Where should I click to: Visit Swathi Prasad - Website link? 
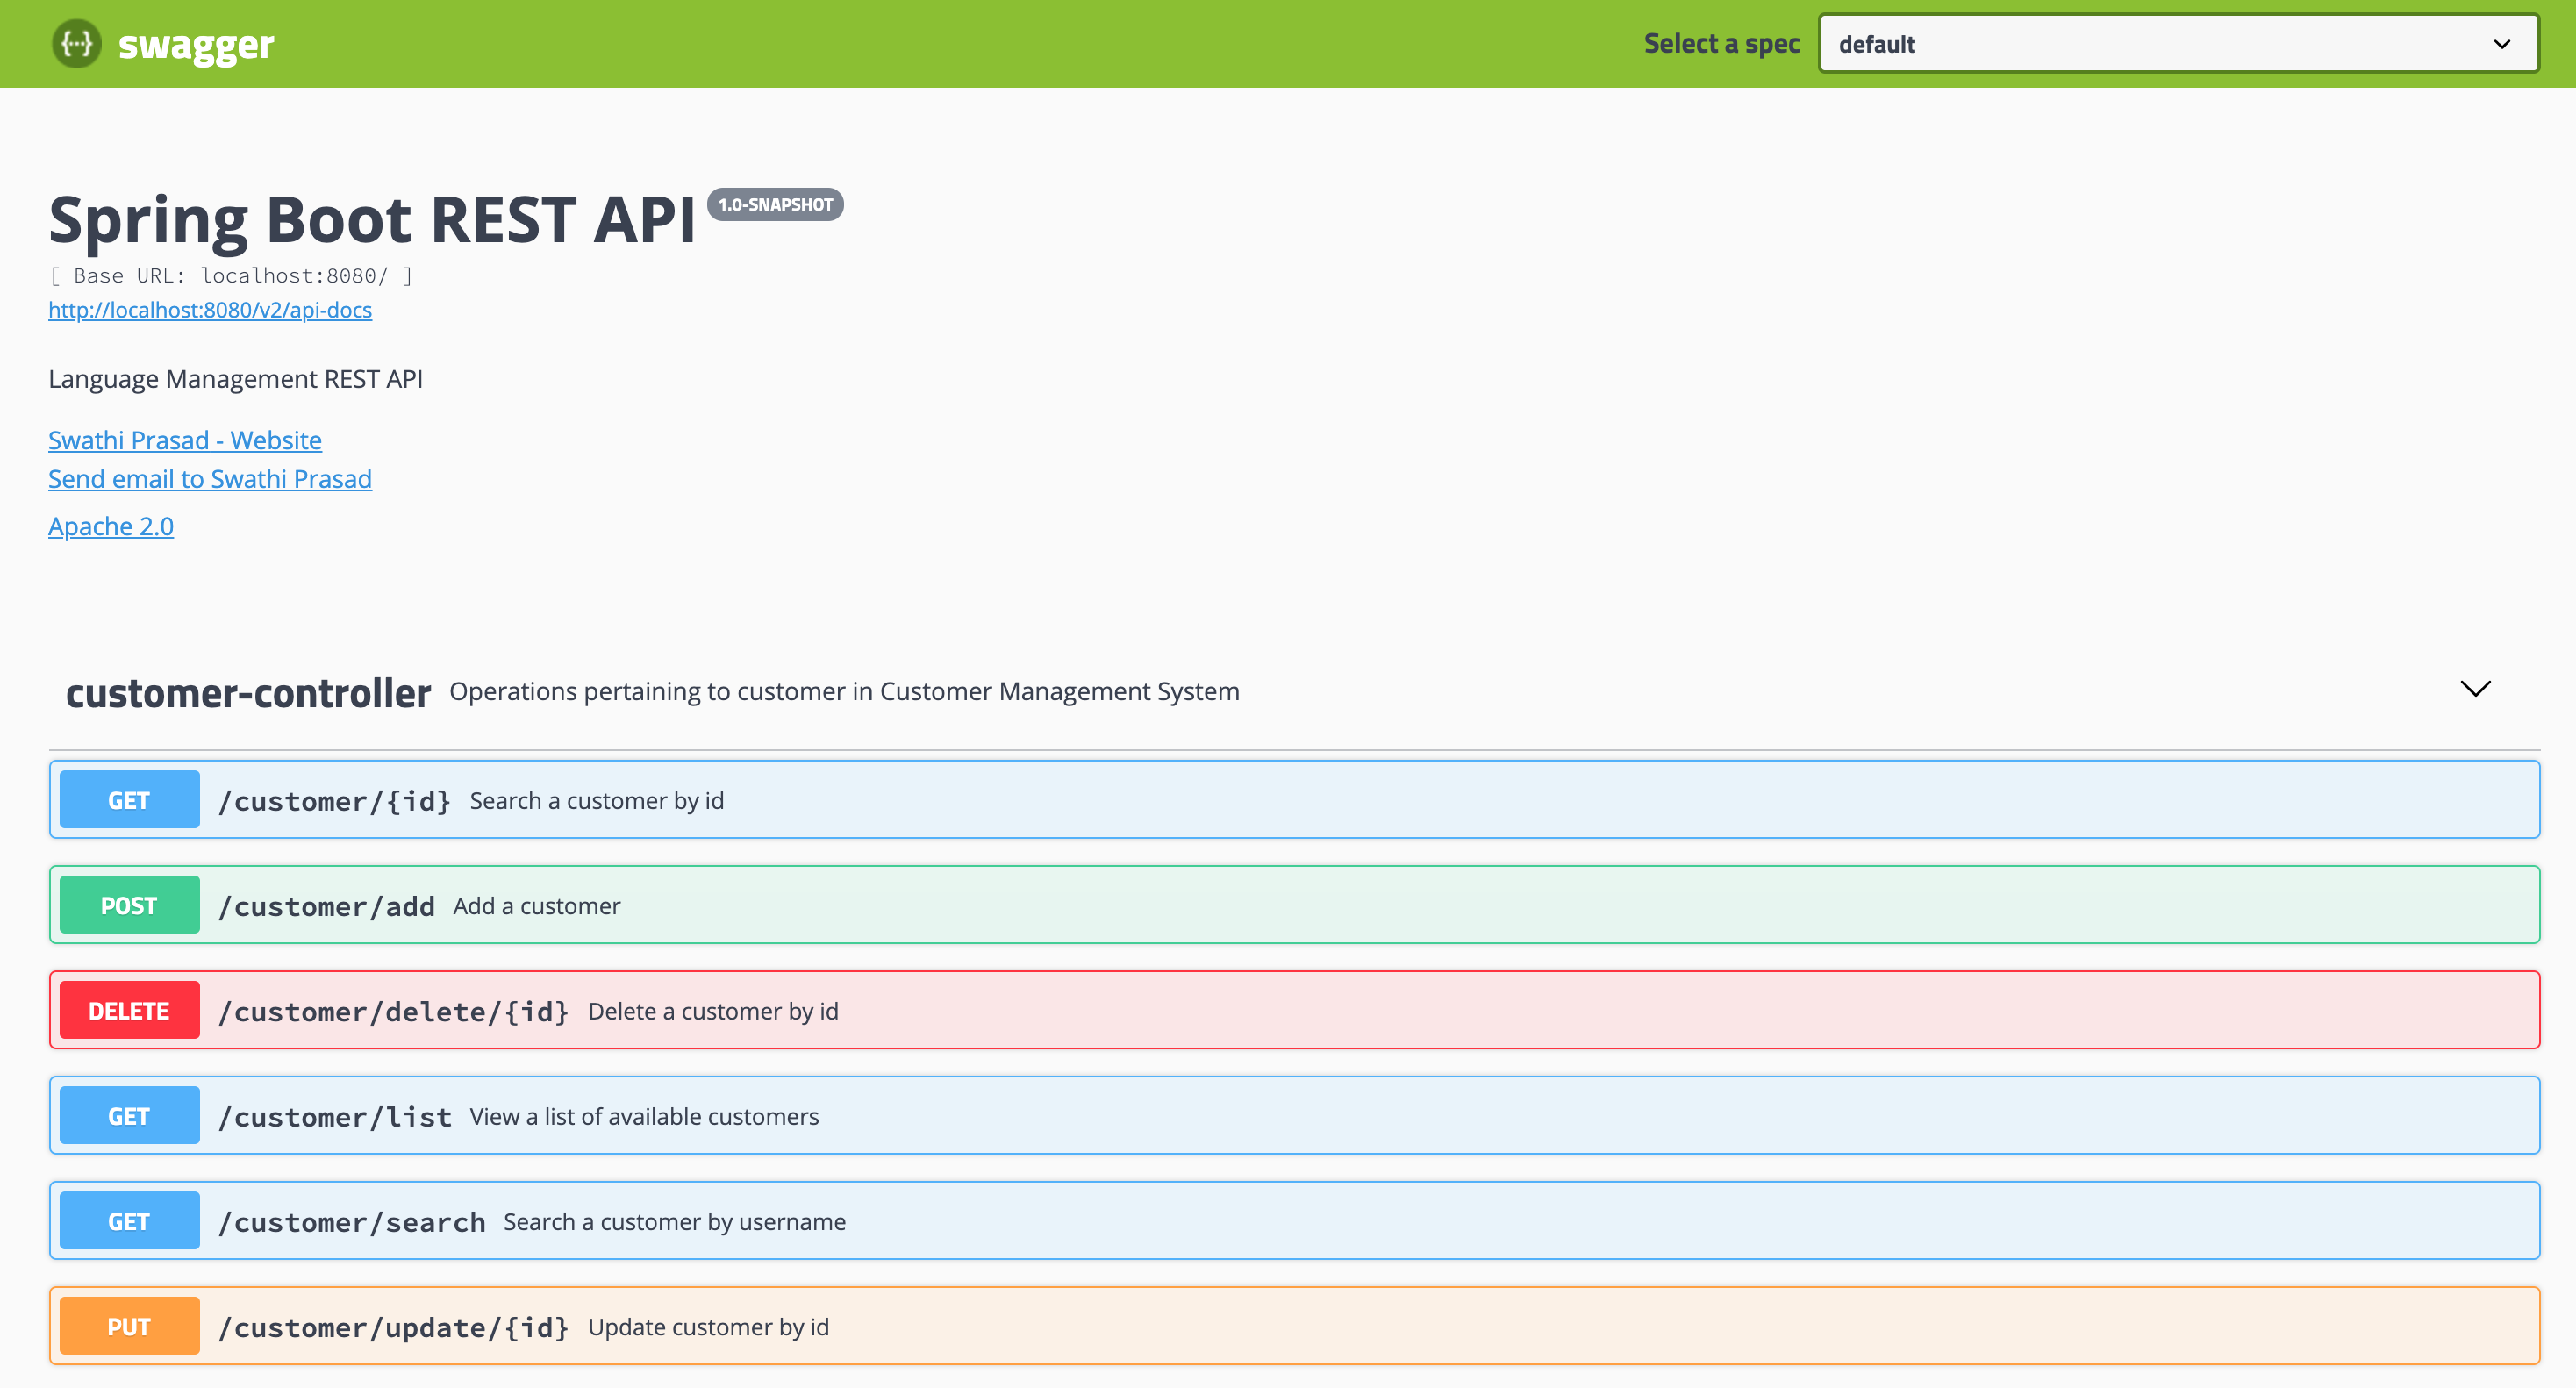click(x=185, y=441)
